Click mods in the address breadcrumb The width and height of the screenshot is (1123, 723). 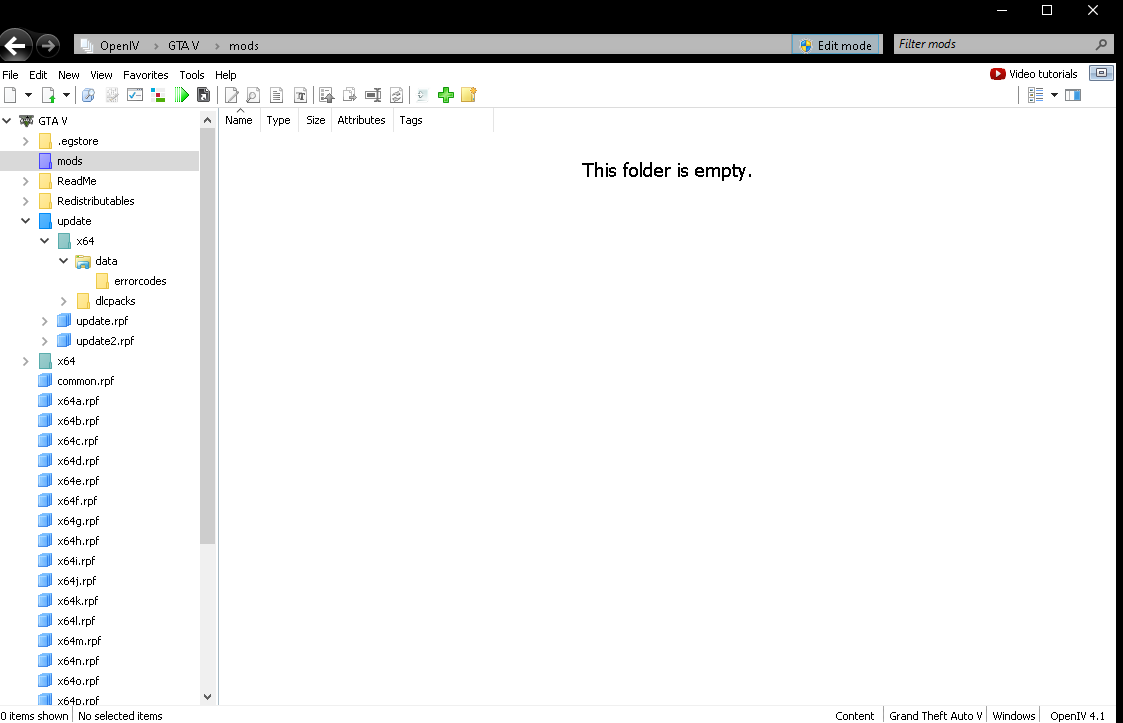click(x=244, y=45)
